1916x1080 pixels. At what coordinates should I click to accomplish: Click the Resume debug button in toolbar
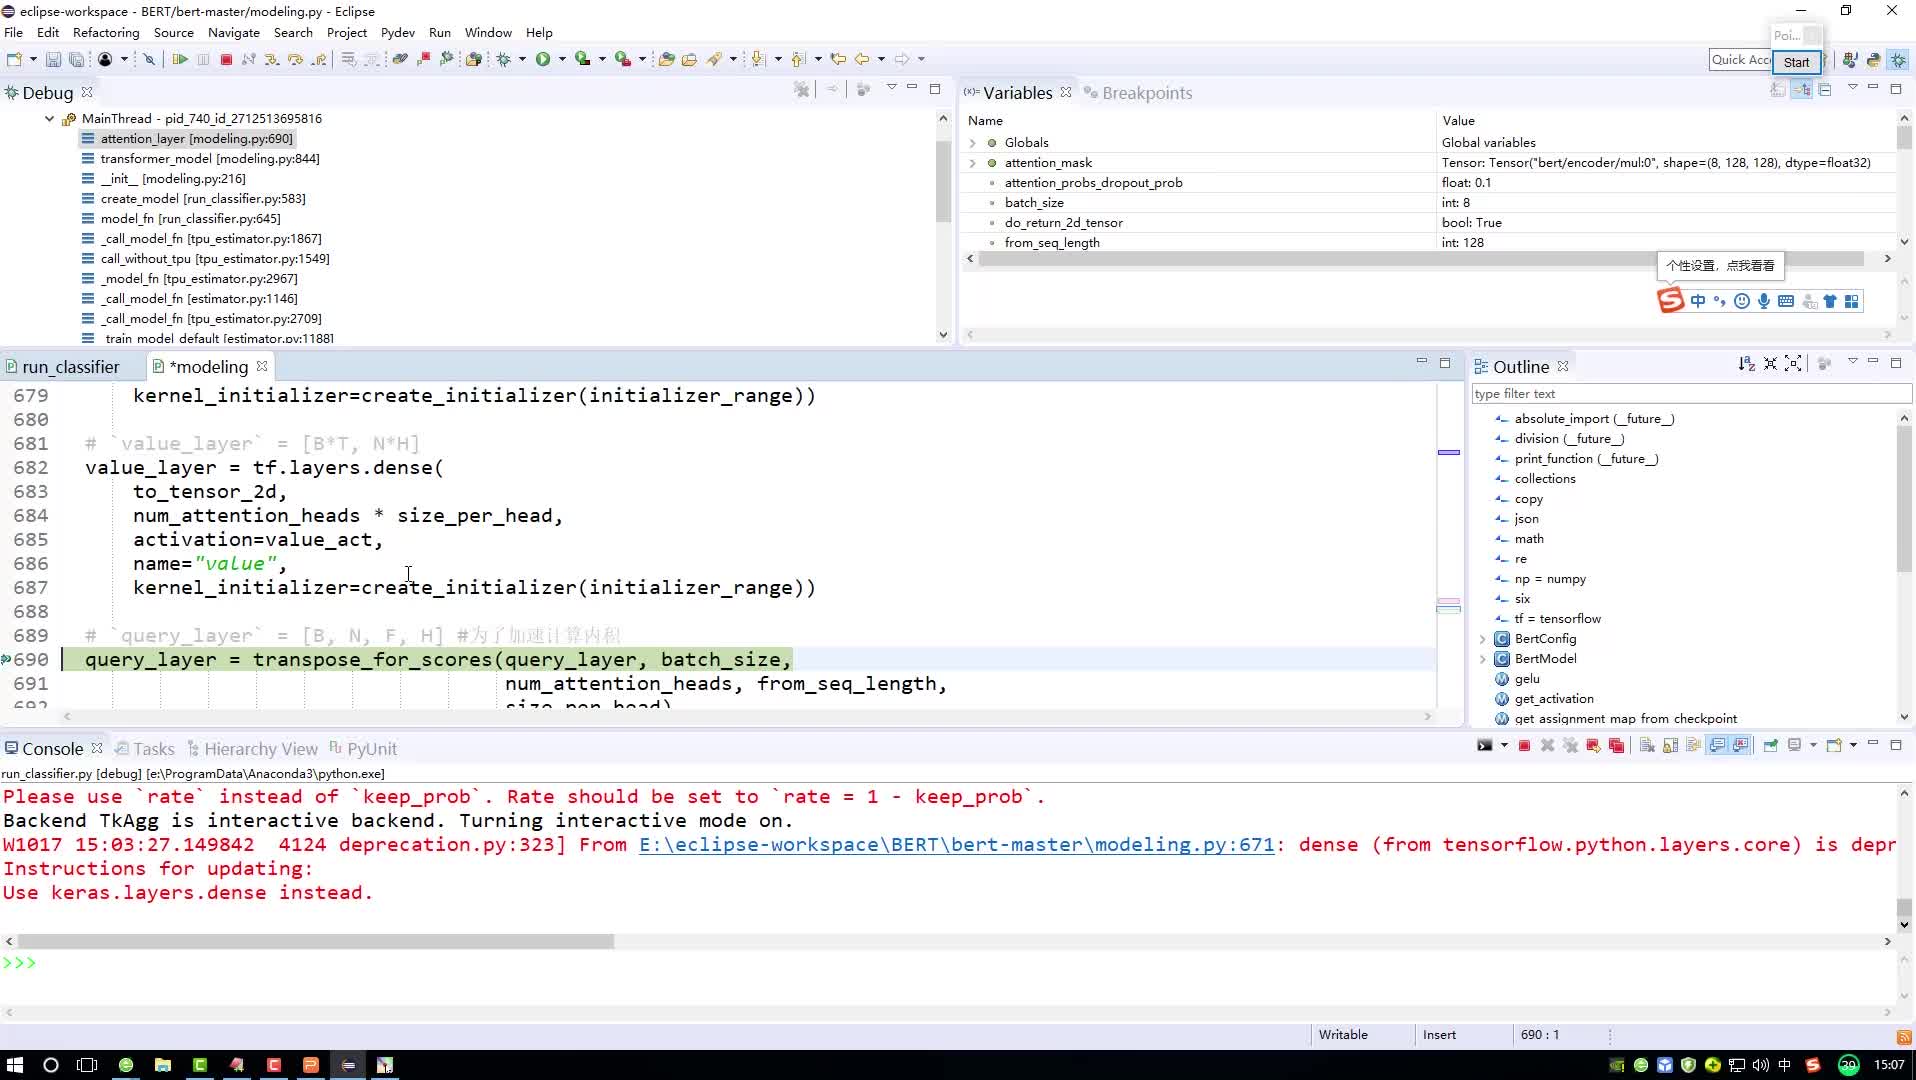[x=180, y=60]
